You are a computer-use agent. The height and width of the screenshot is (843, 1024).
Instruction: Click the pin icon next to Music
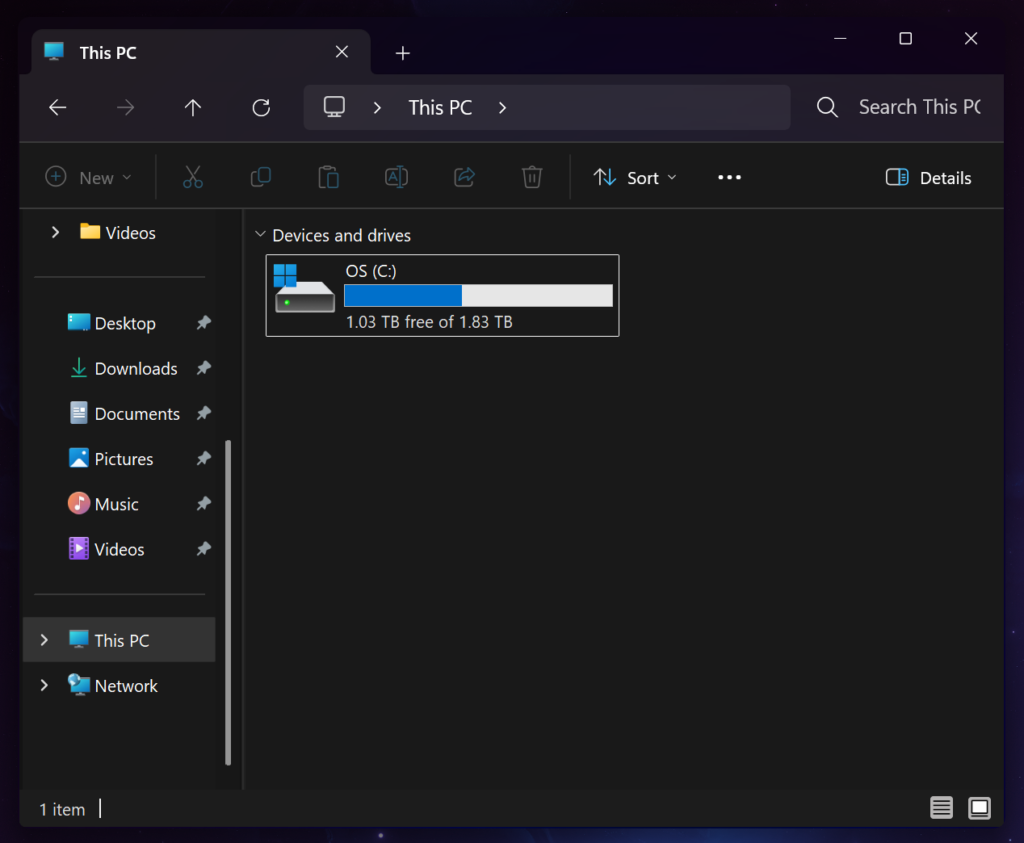pyautogui.click(x=204, y=503)
